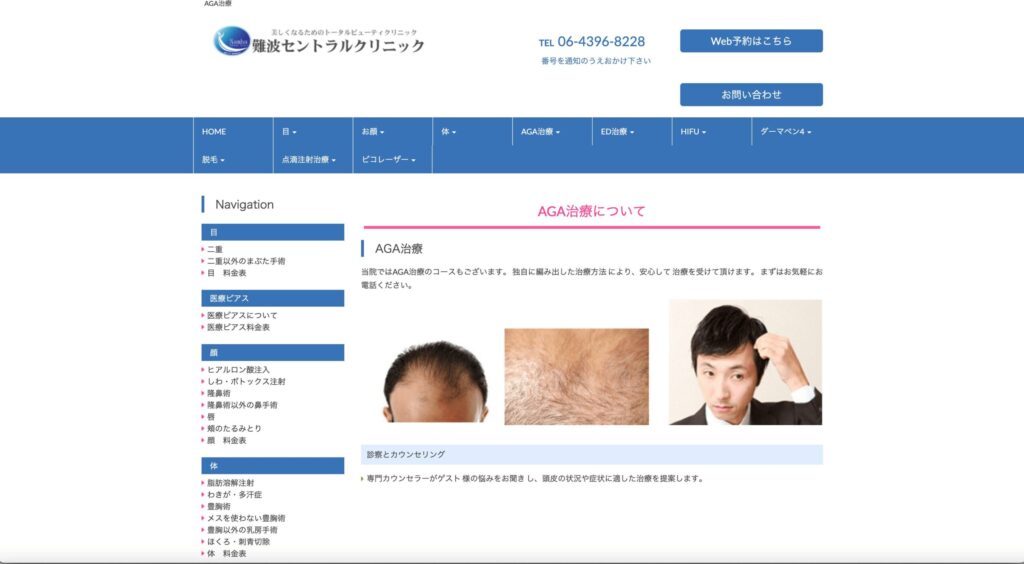This screenshot has height=564, width=1024.
Task: Open 医療ピアスについて in the sidebar
Action: pos(242,316)
